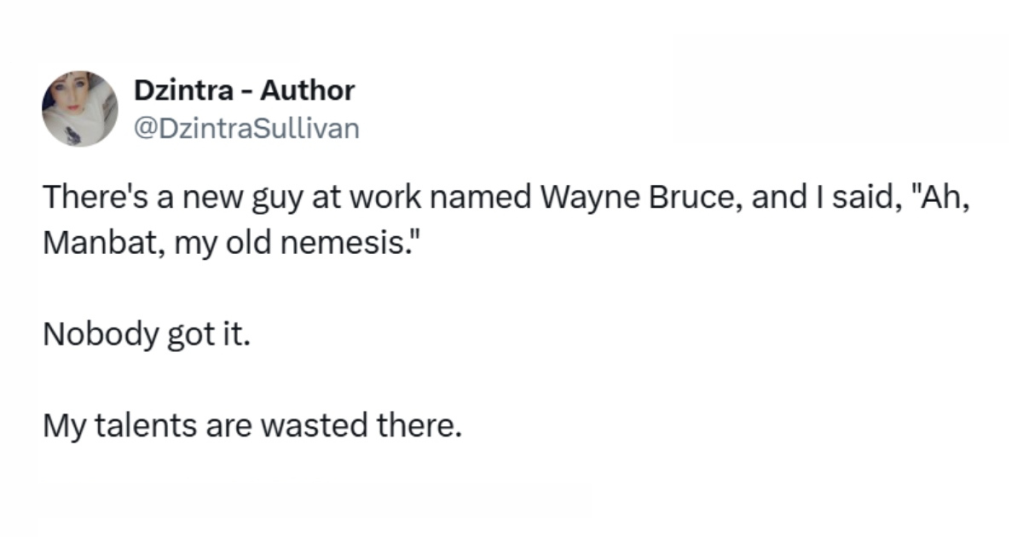
Task: Click the "My talents are wasted there." line
Action: [x=252, y=428]
